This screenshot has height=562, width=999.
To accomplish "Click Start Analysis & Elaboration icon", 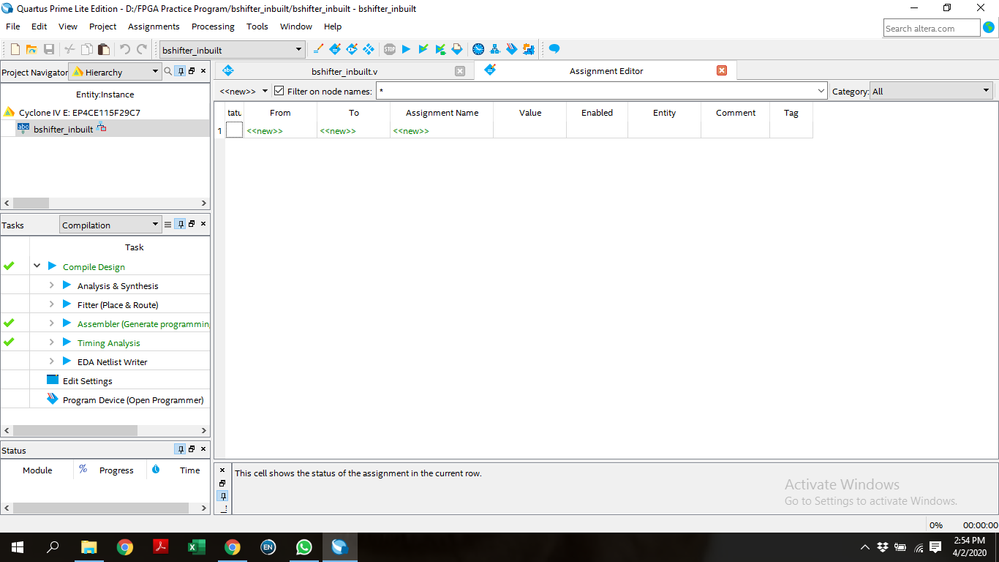I will pyautogui.click(x=423, y=49).
